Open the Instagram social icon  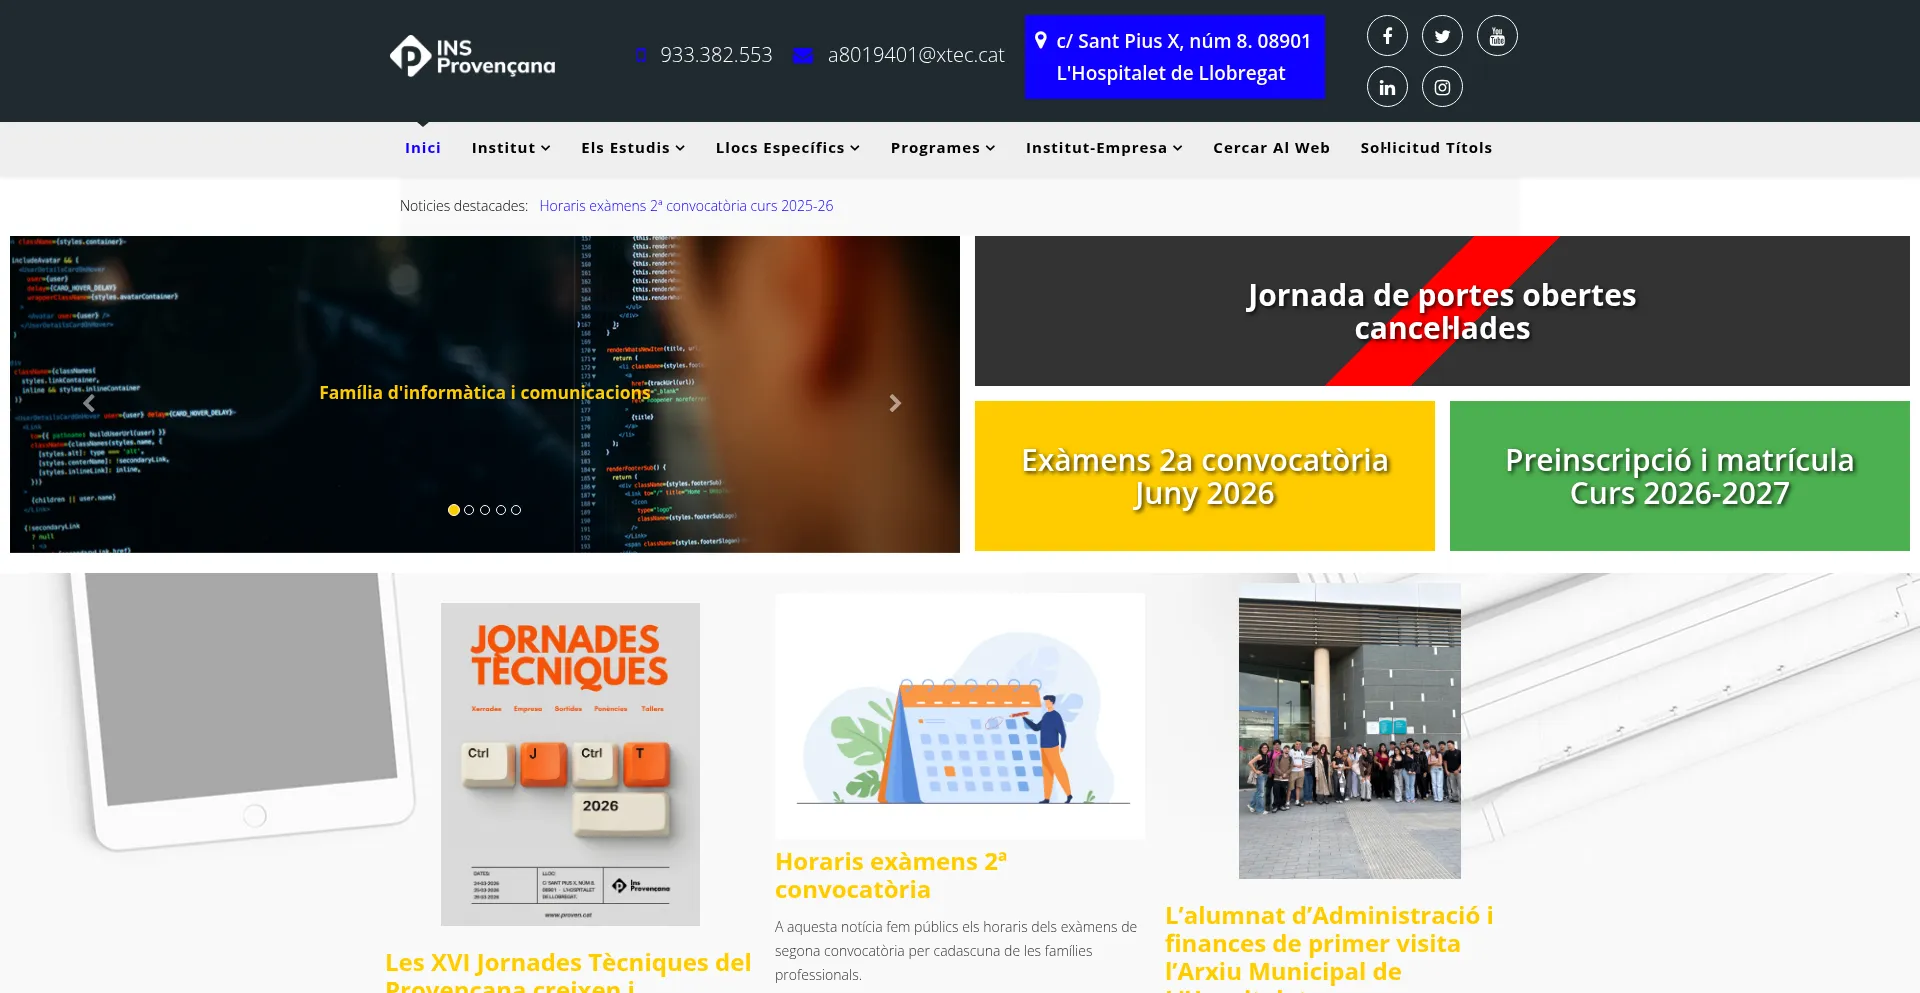coord(1442,87)
